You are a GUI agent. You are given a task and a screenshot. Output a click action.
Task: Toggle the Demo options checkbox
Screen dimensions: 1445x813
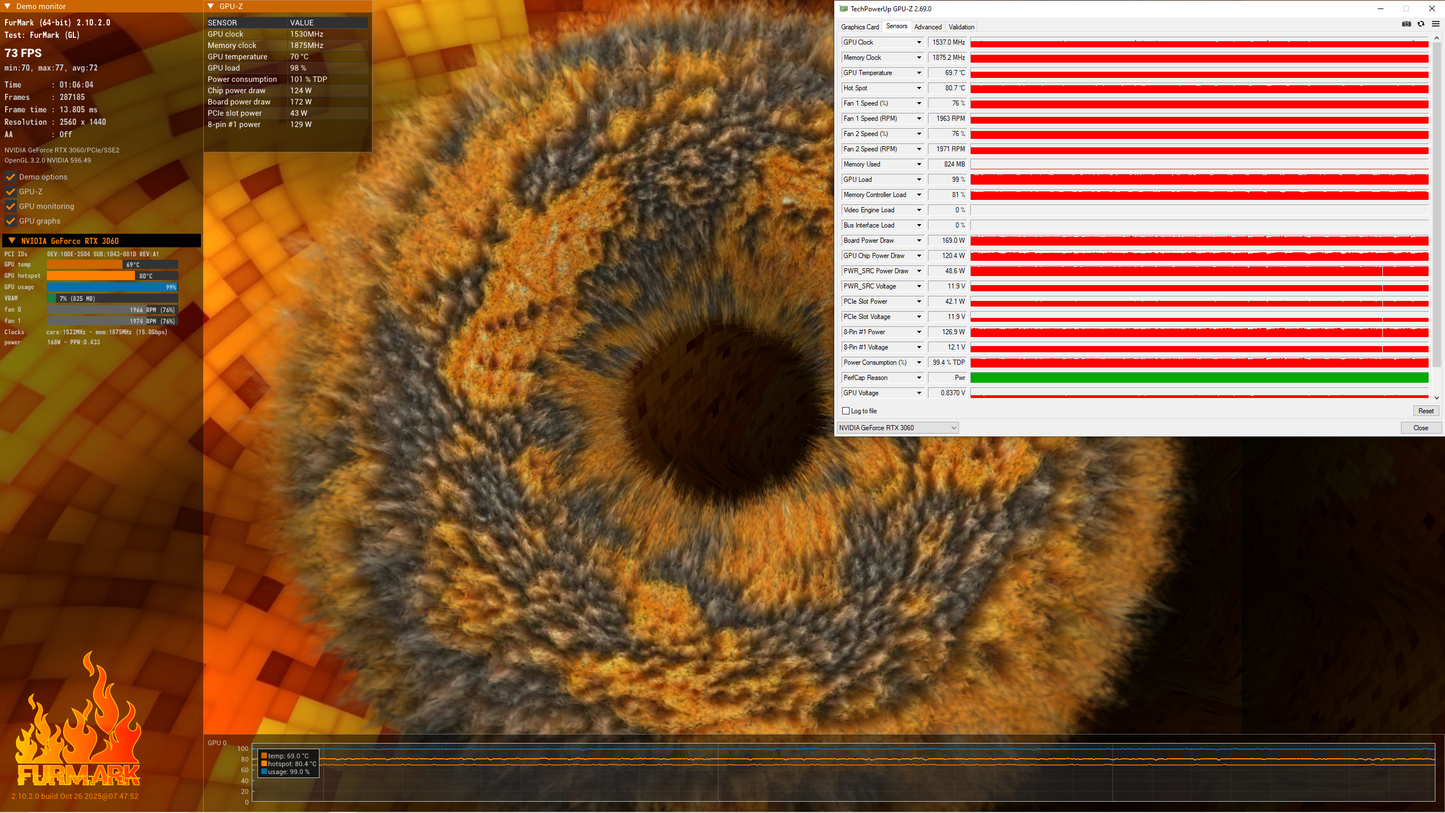(x=11, y=177)
